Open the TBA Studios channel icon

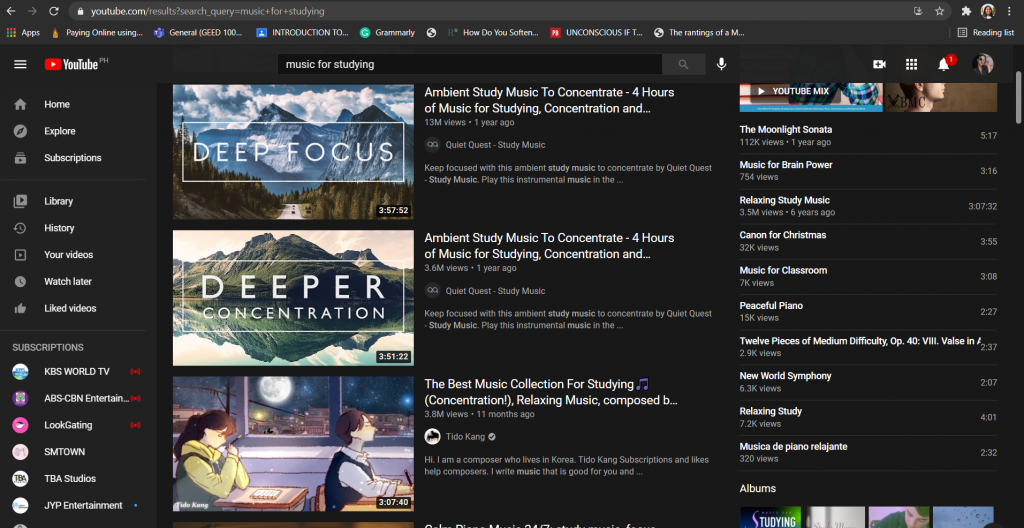(20, 479)
